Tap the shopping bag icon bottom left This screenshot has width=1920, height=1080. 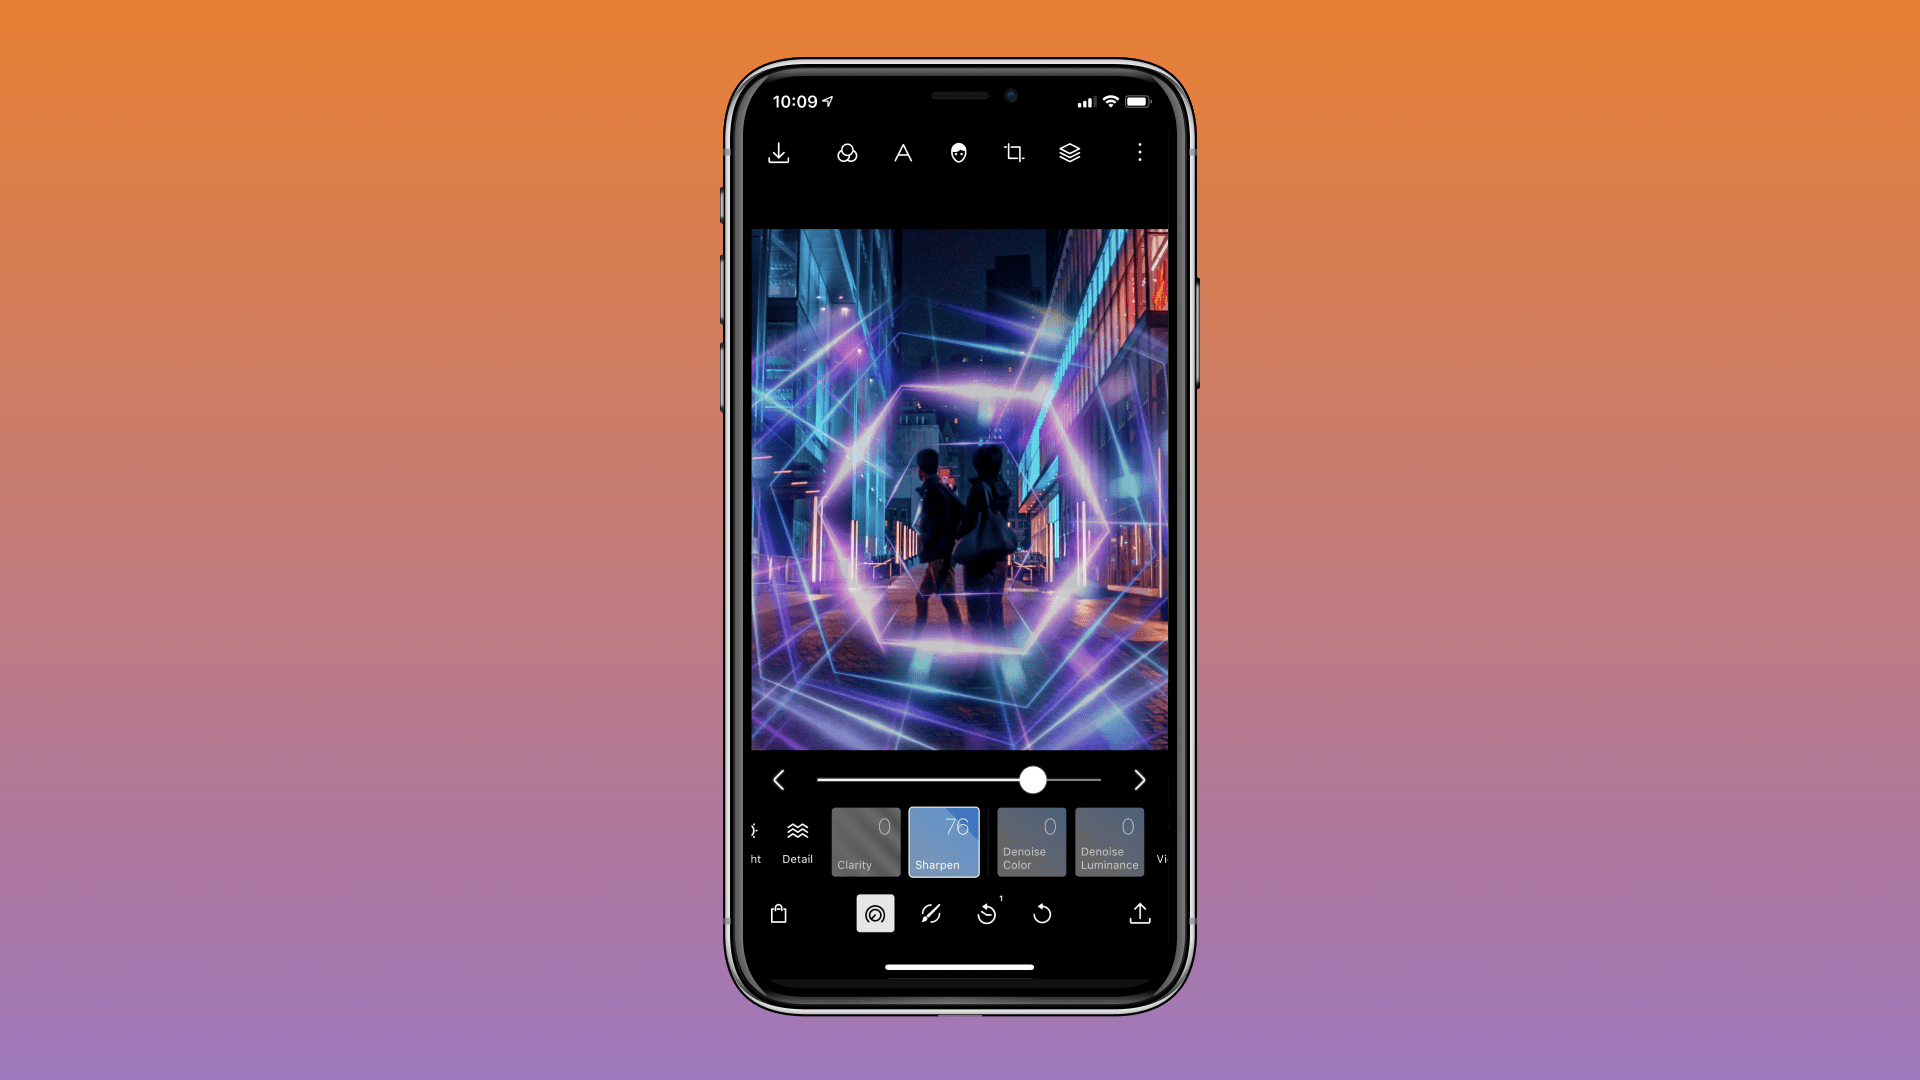(x=779, y=914)
